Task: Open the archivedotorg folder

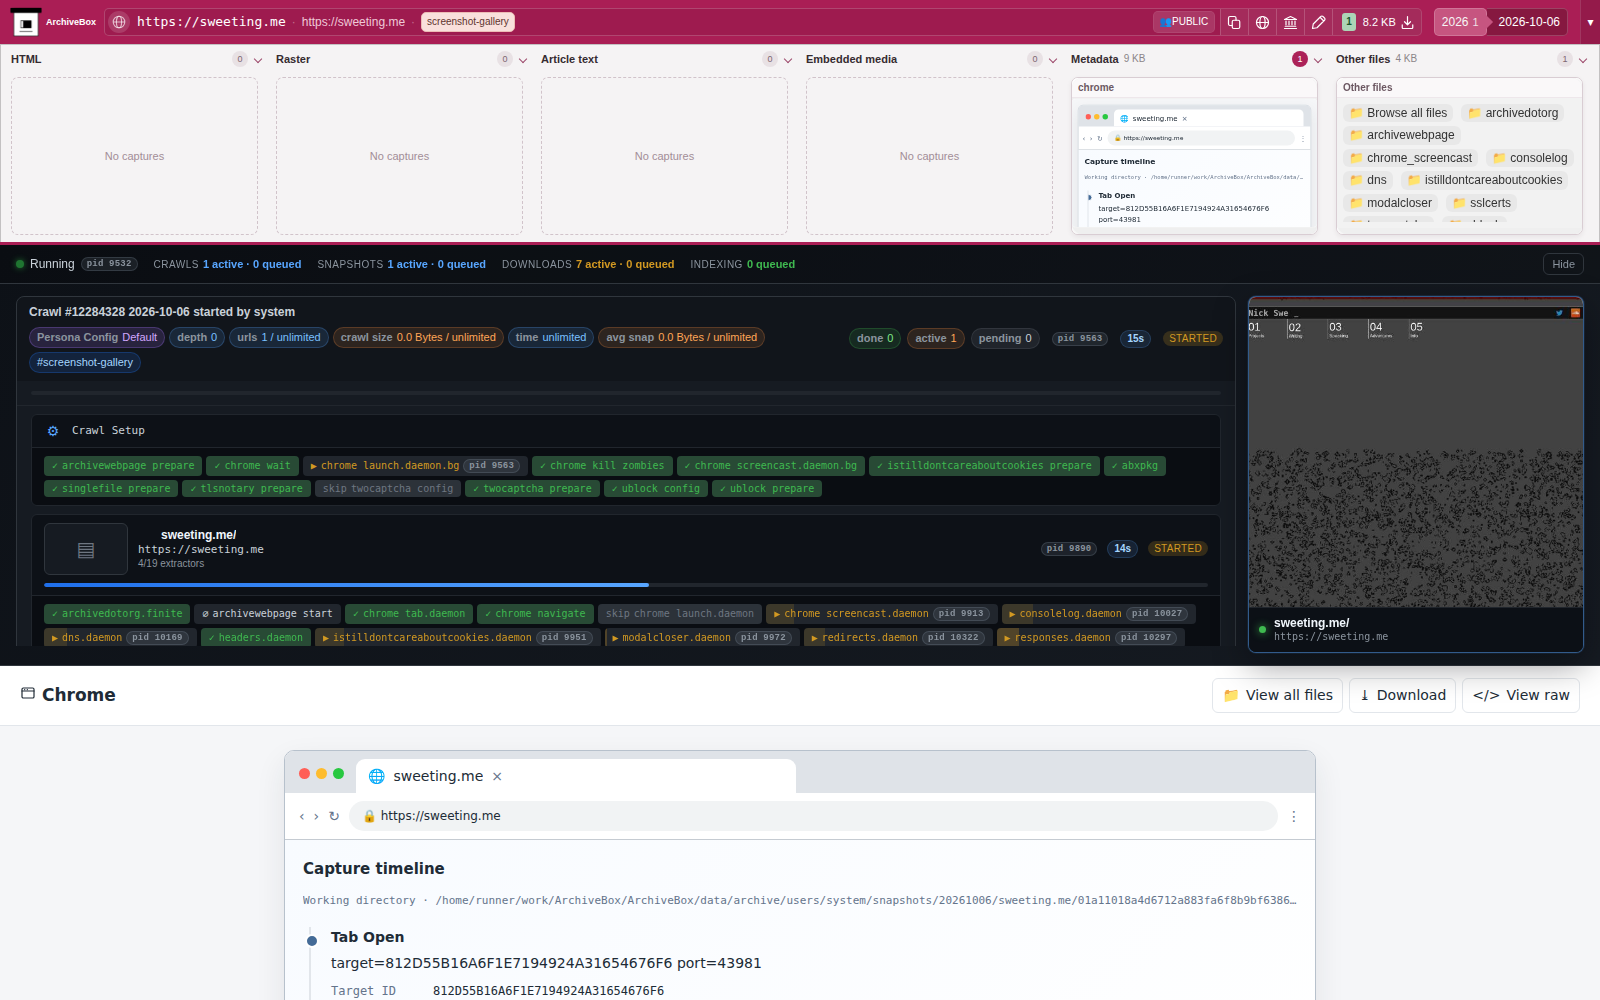Action: 1513,113
